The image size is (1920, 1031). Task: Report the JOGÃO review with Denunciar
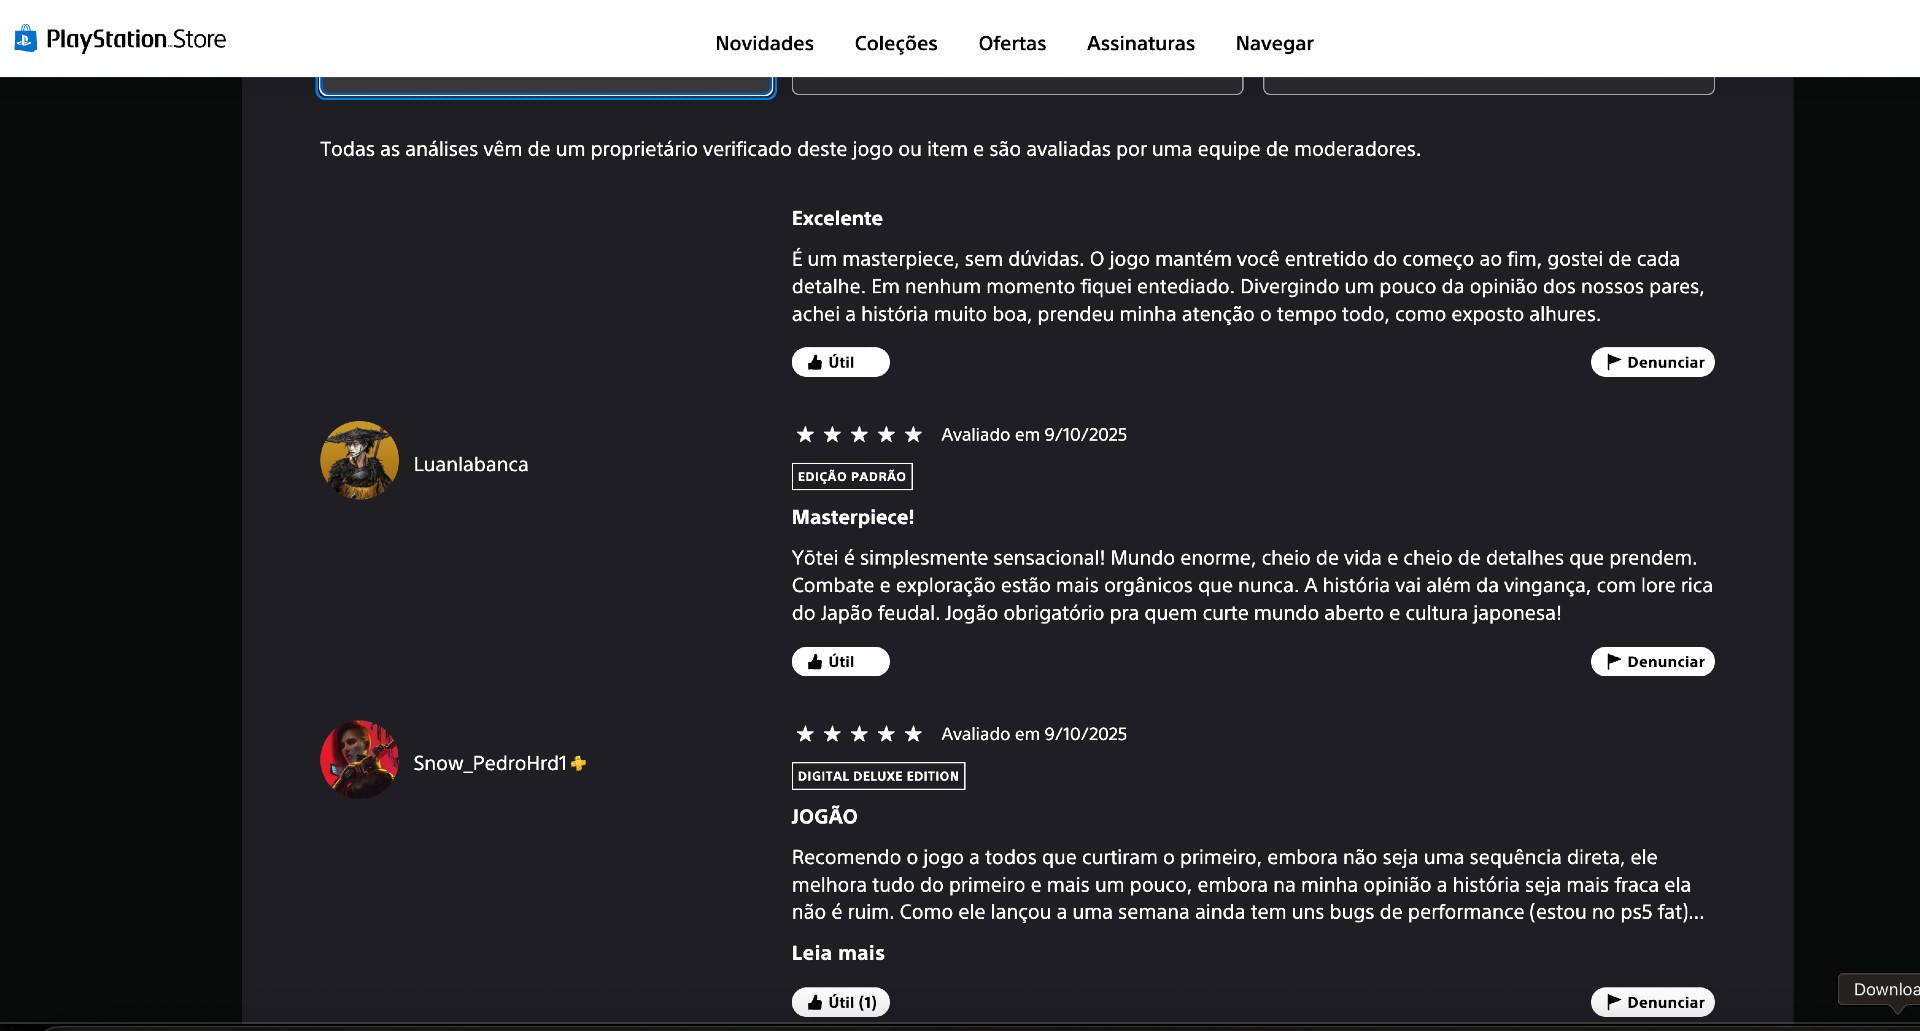(x=1652, y=1002)
